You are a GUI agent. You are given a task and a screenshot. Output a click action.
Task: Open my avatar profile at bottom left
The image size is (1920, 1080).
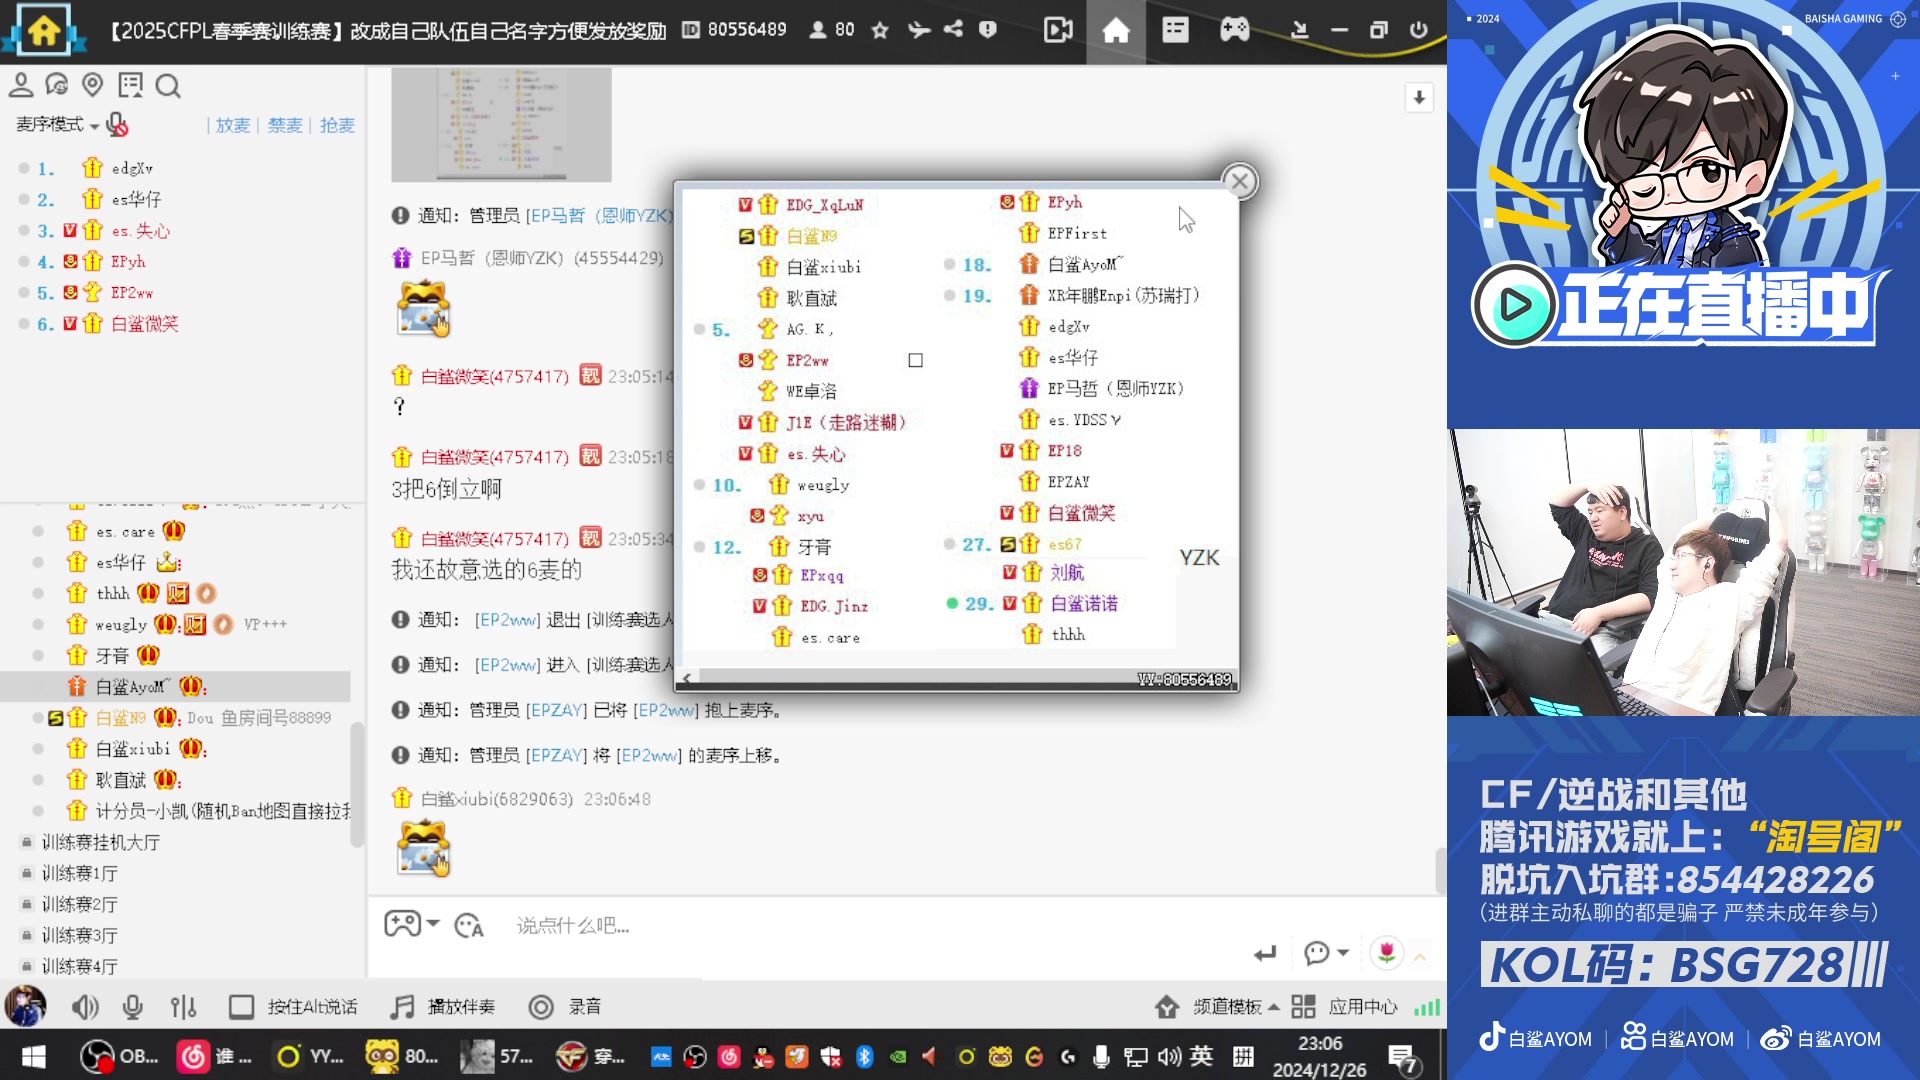pos(25,1006)
